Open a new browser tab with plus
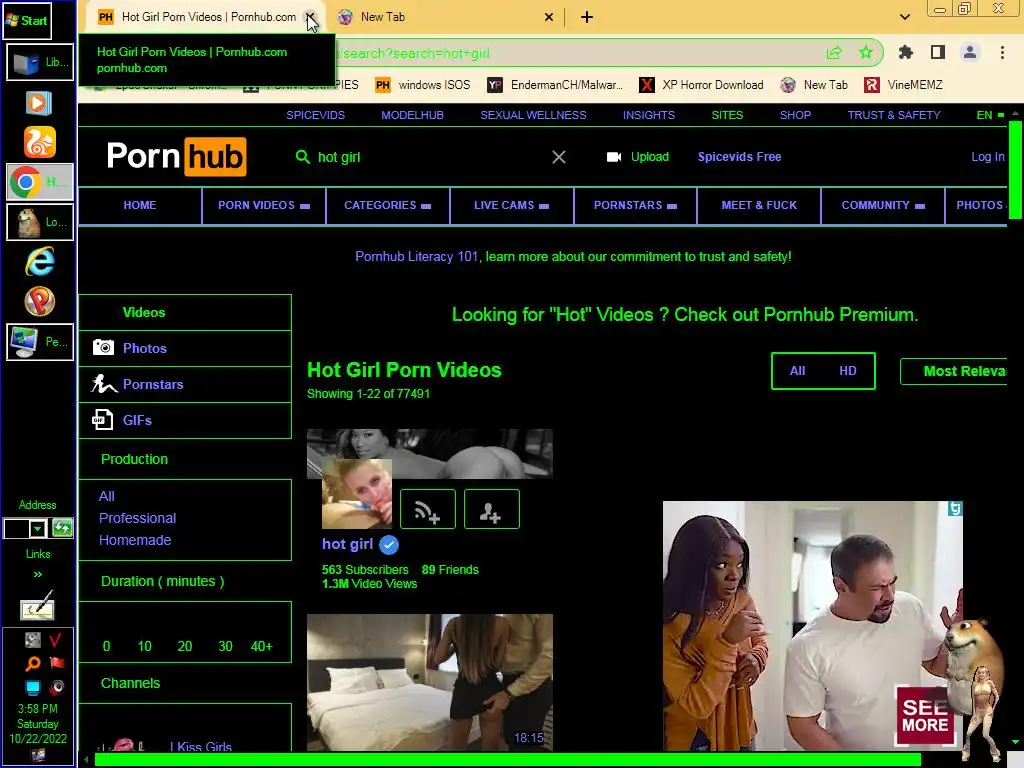The image size is (1024, 768). 586,17
